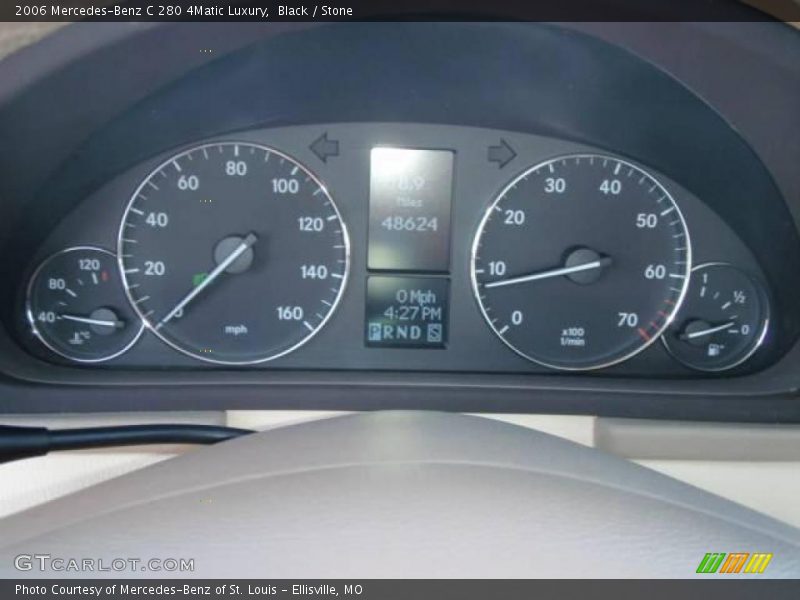This screenshot has width=800, height=600.
Task: Select the R reverse gear option
Action: click(388, 332)
